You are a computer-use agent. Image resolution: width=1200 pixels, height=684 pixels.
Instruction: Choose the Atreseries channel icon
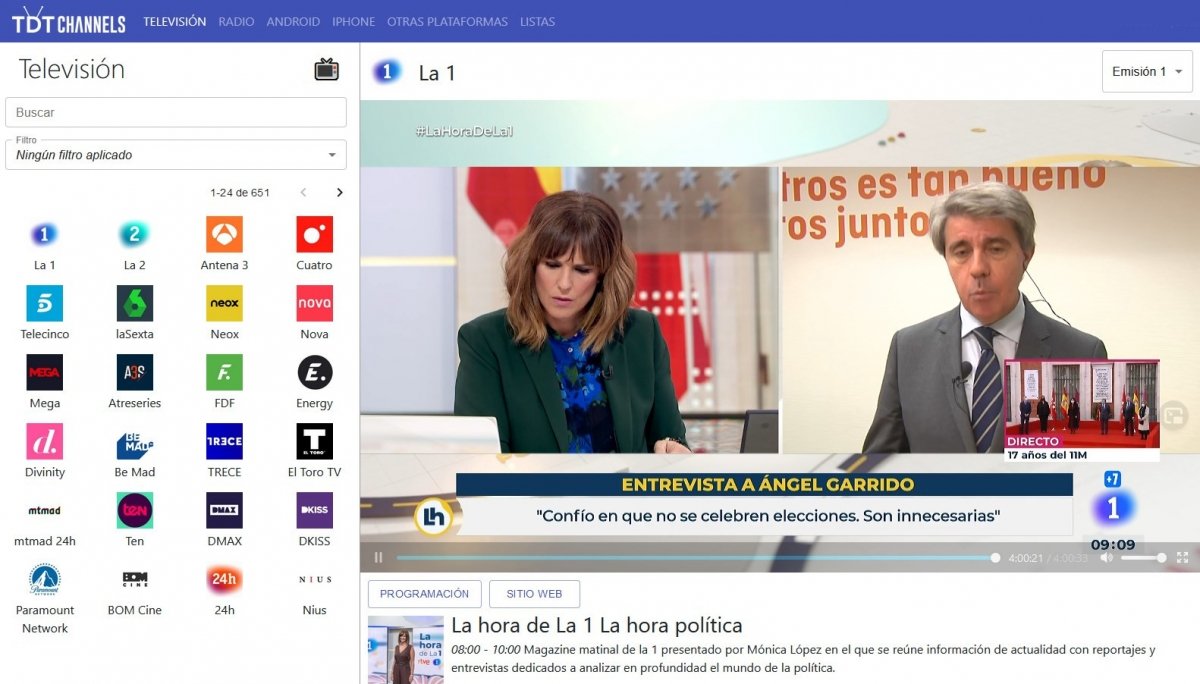pos(134,373)
